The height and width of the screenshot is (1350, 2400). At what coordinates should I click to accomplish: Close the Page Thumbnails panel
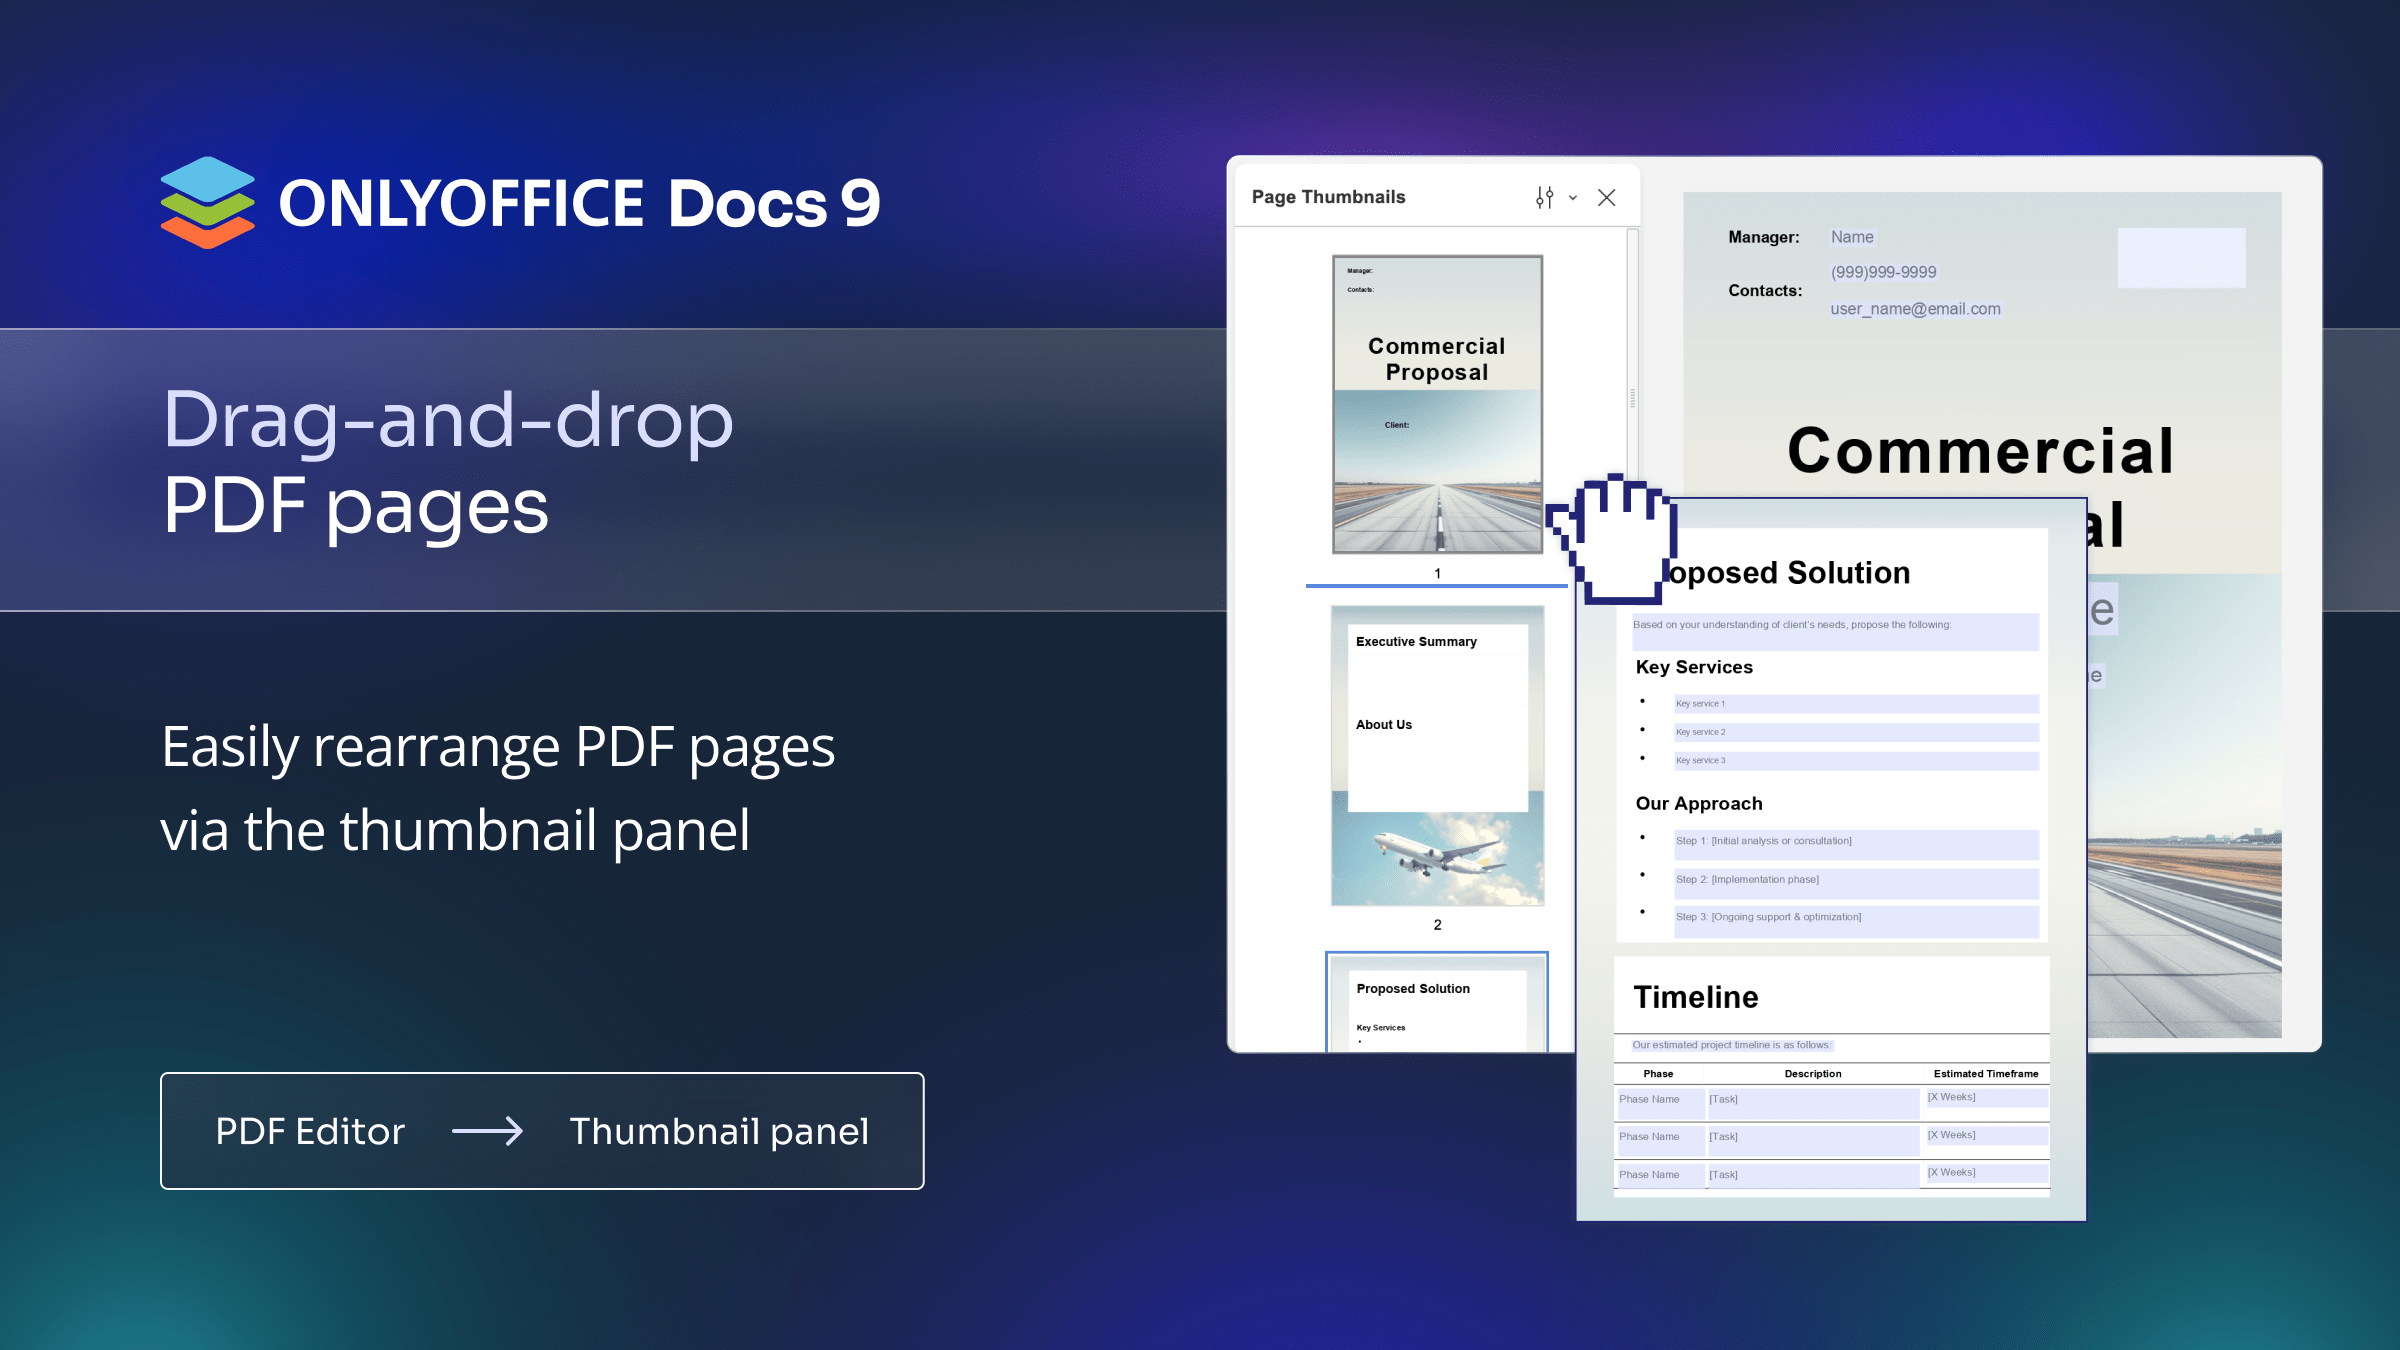coord(1606,198)
